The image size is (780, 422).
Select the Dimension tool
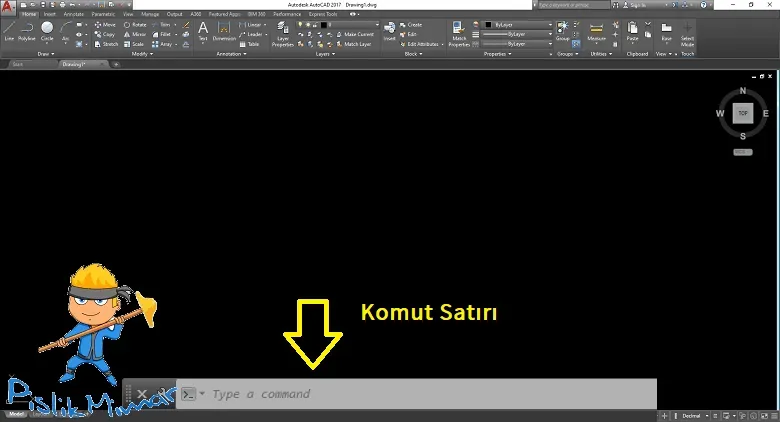[224, 31]
